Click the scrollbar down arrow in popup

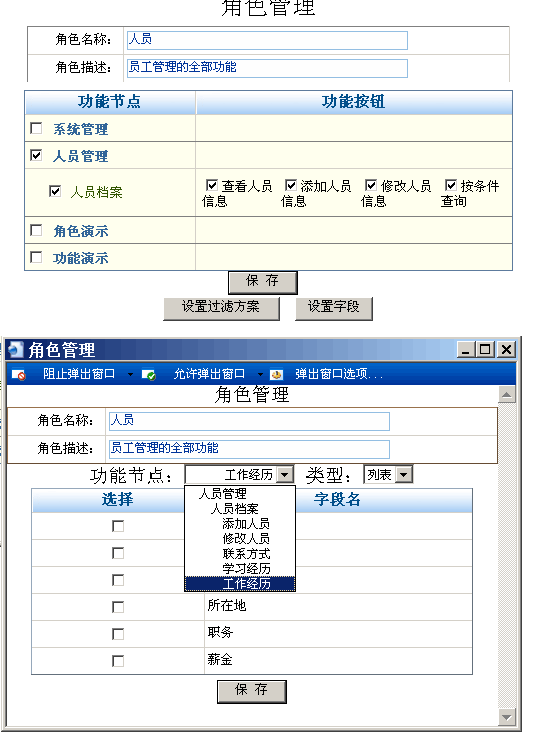point(507,718)
